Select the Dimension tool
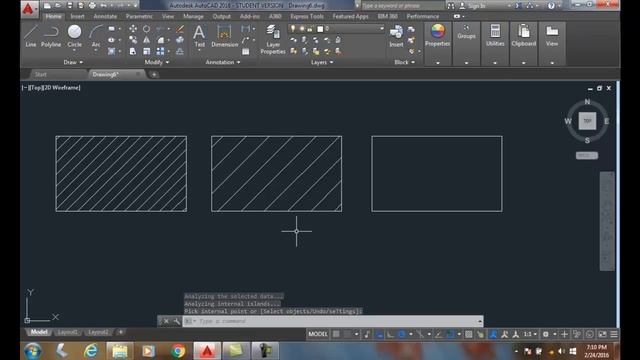The height and width of the screenshot is (360, 640). [224, 36]
